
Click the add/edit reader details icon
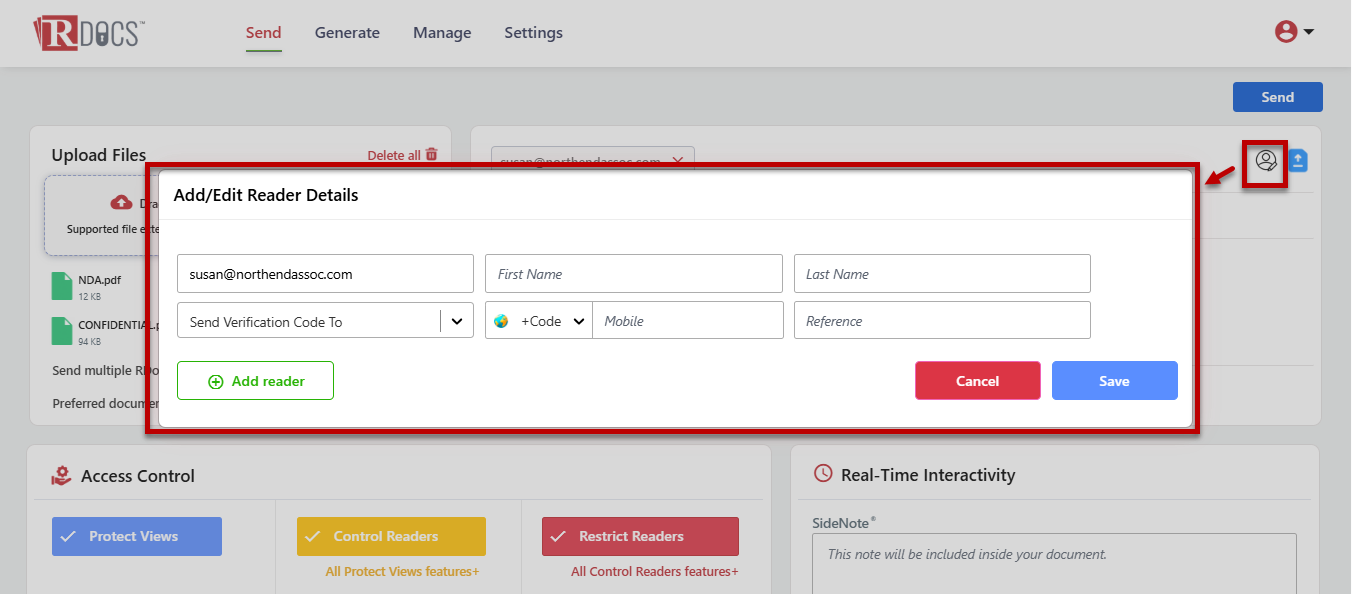pos(1266,161)
